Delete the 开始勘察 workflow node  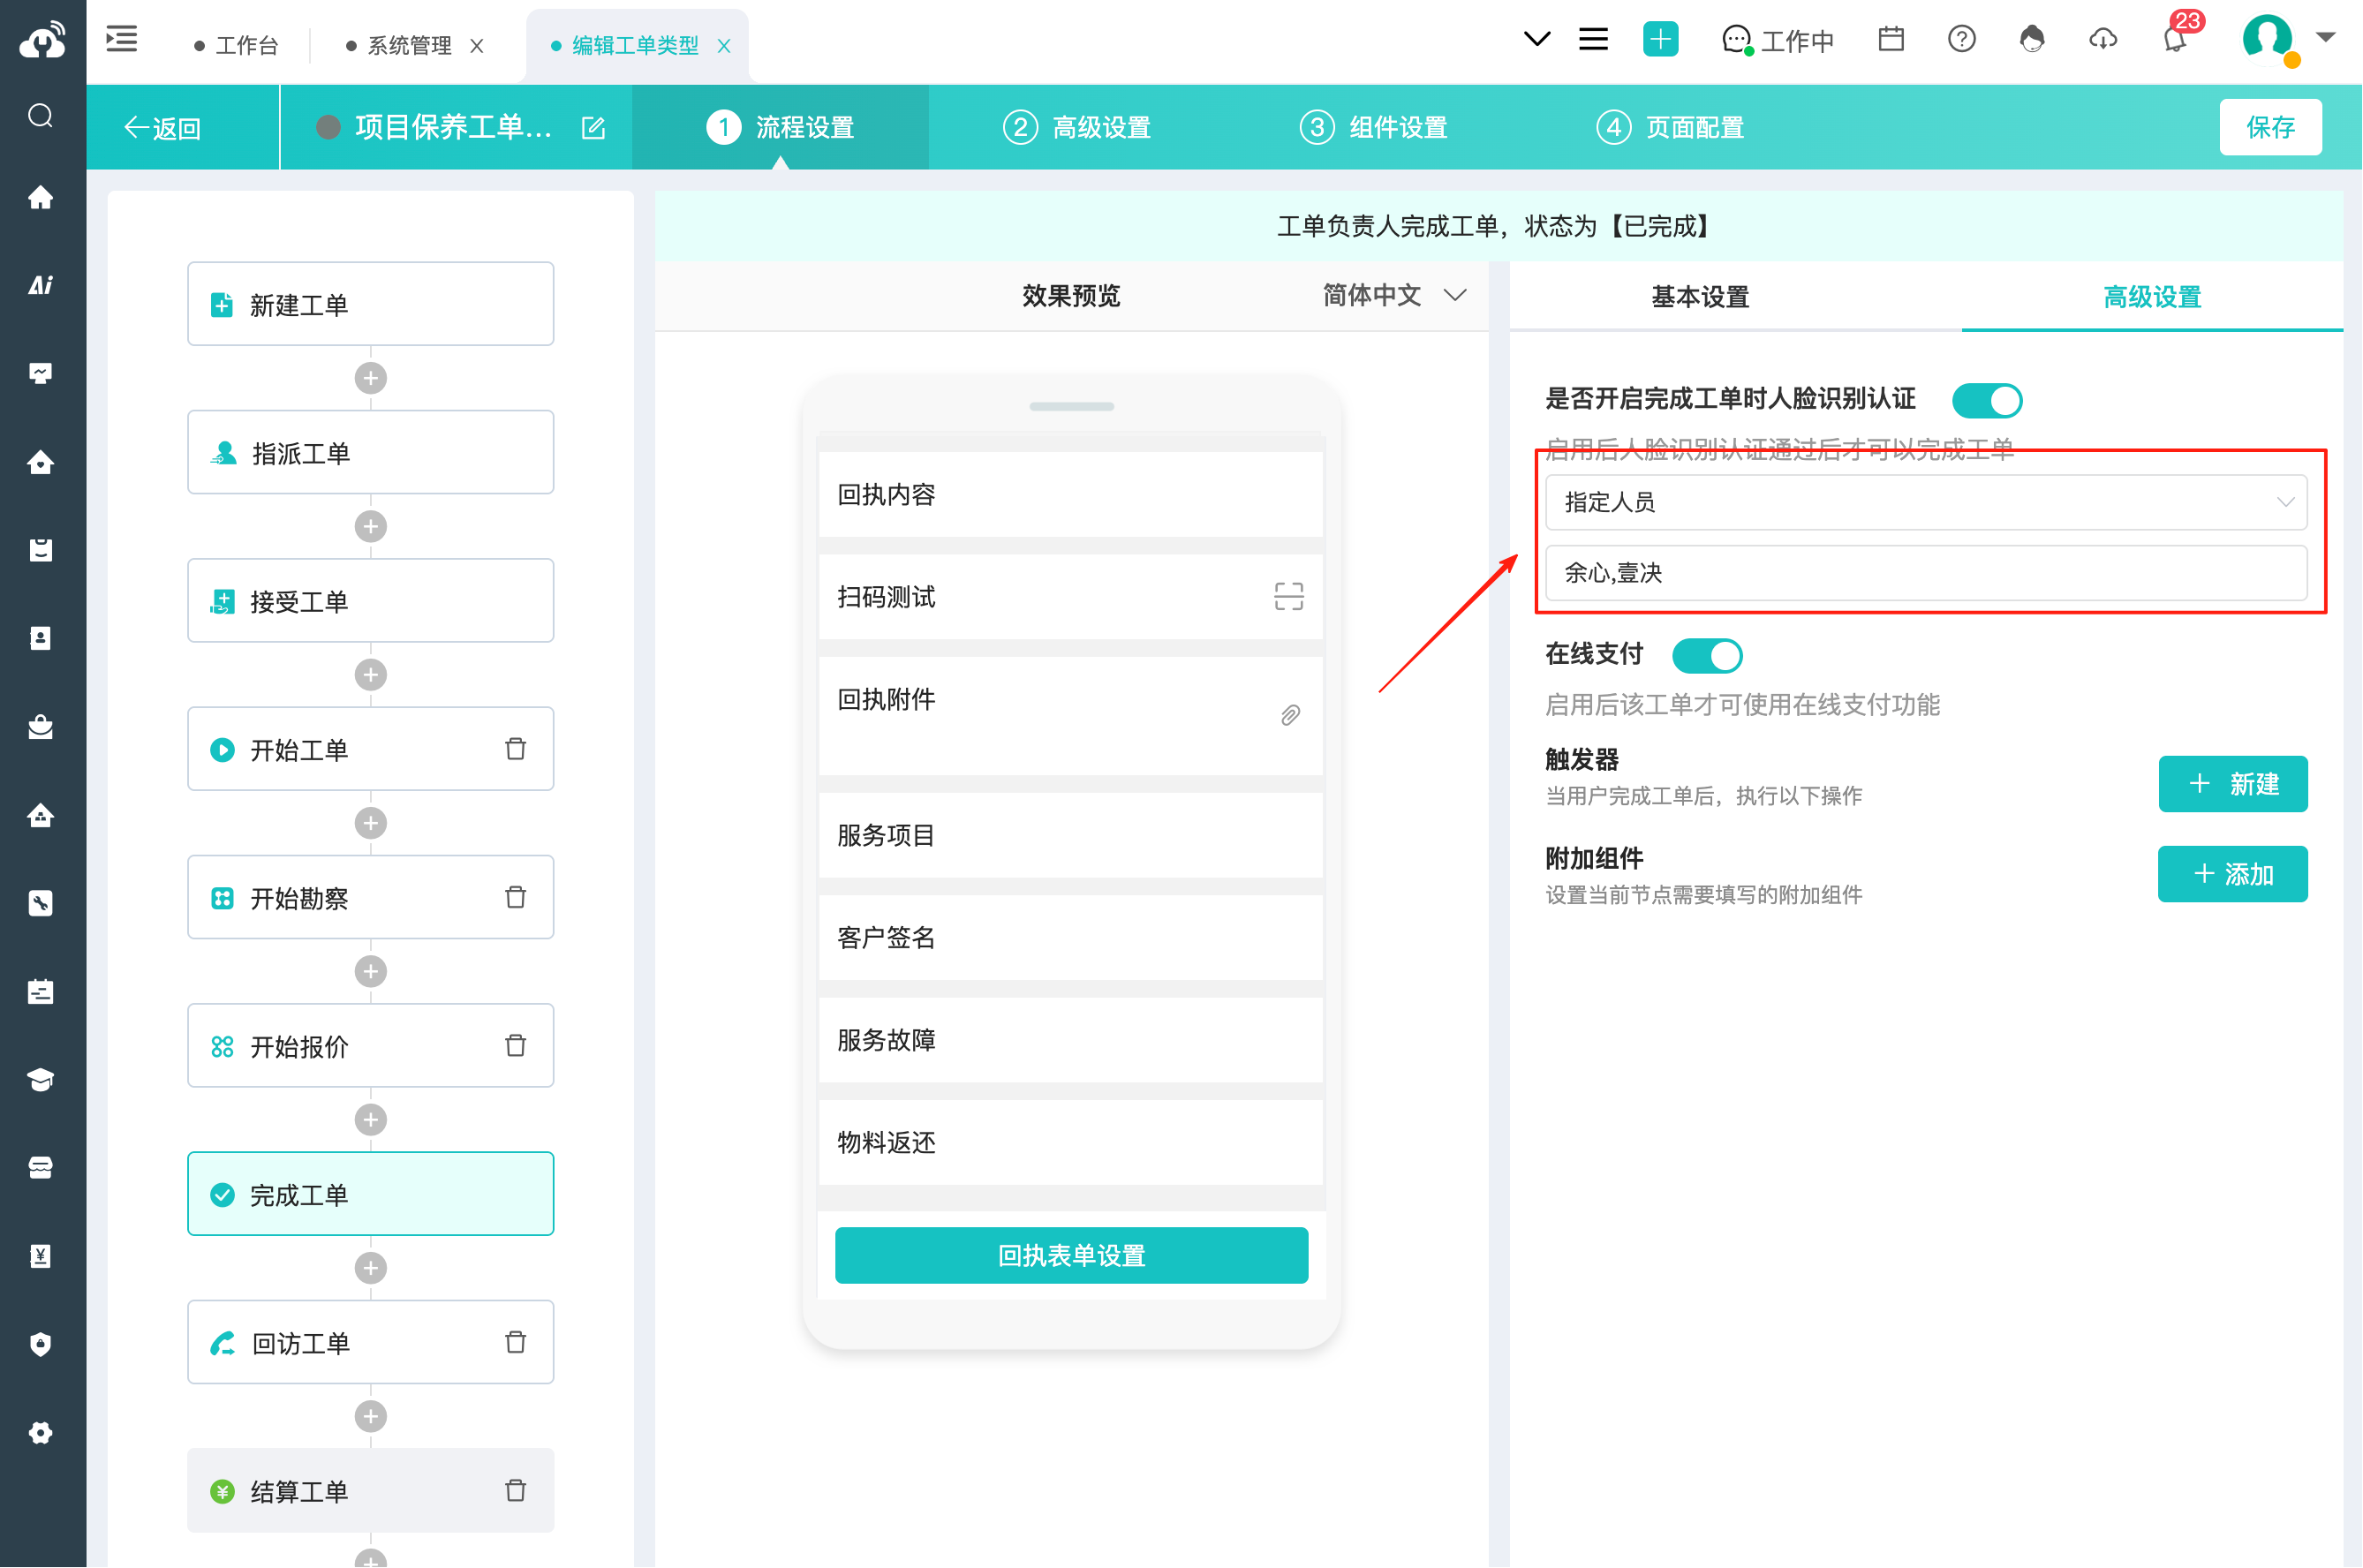click(516, 897)
